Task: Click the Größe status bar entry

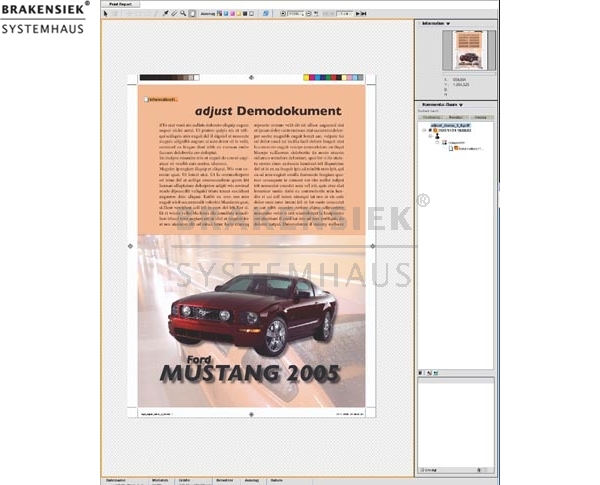Action: pyautogui.click(x=184, y=480)
